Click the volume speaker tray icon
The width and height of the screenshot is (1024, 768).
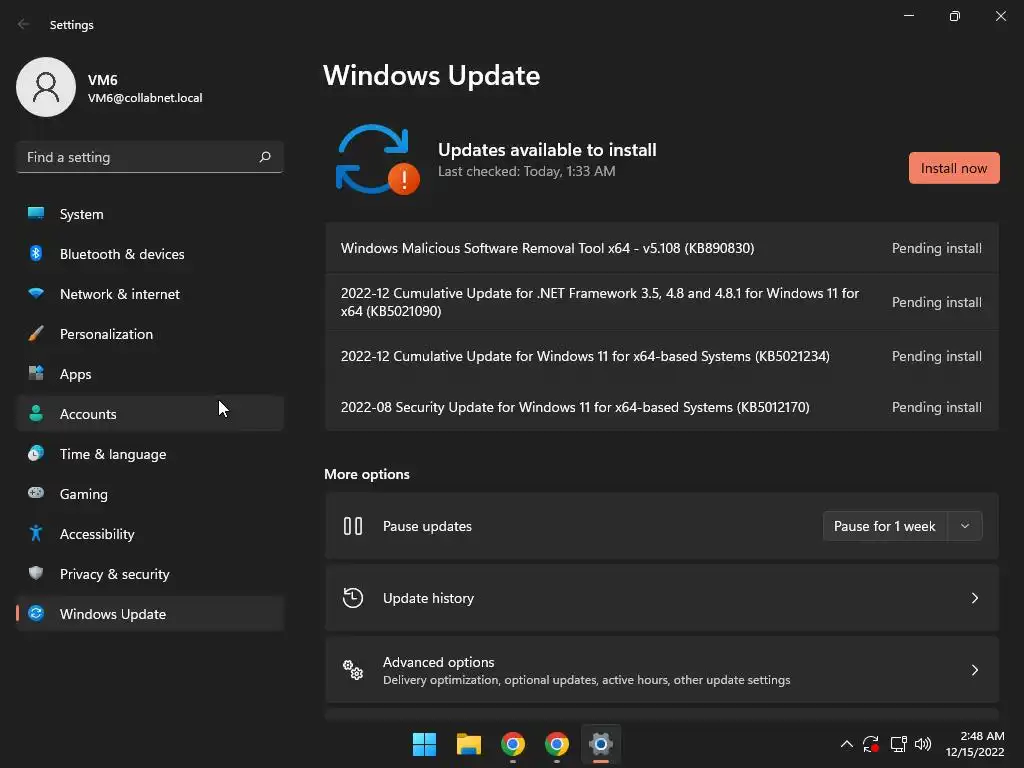coord(923,744)
